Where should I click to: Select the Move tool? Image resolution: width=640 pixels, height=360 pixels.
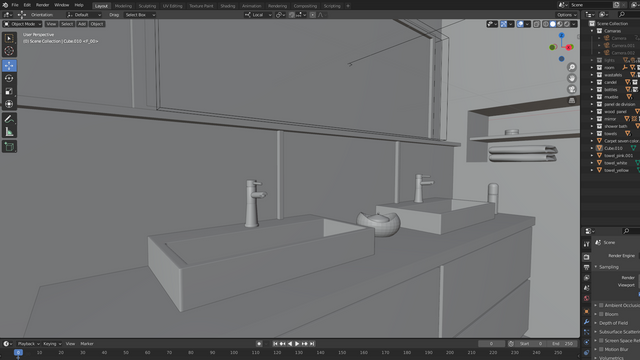(9, 65)
